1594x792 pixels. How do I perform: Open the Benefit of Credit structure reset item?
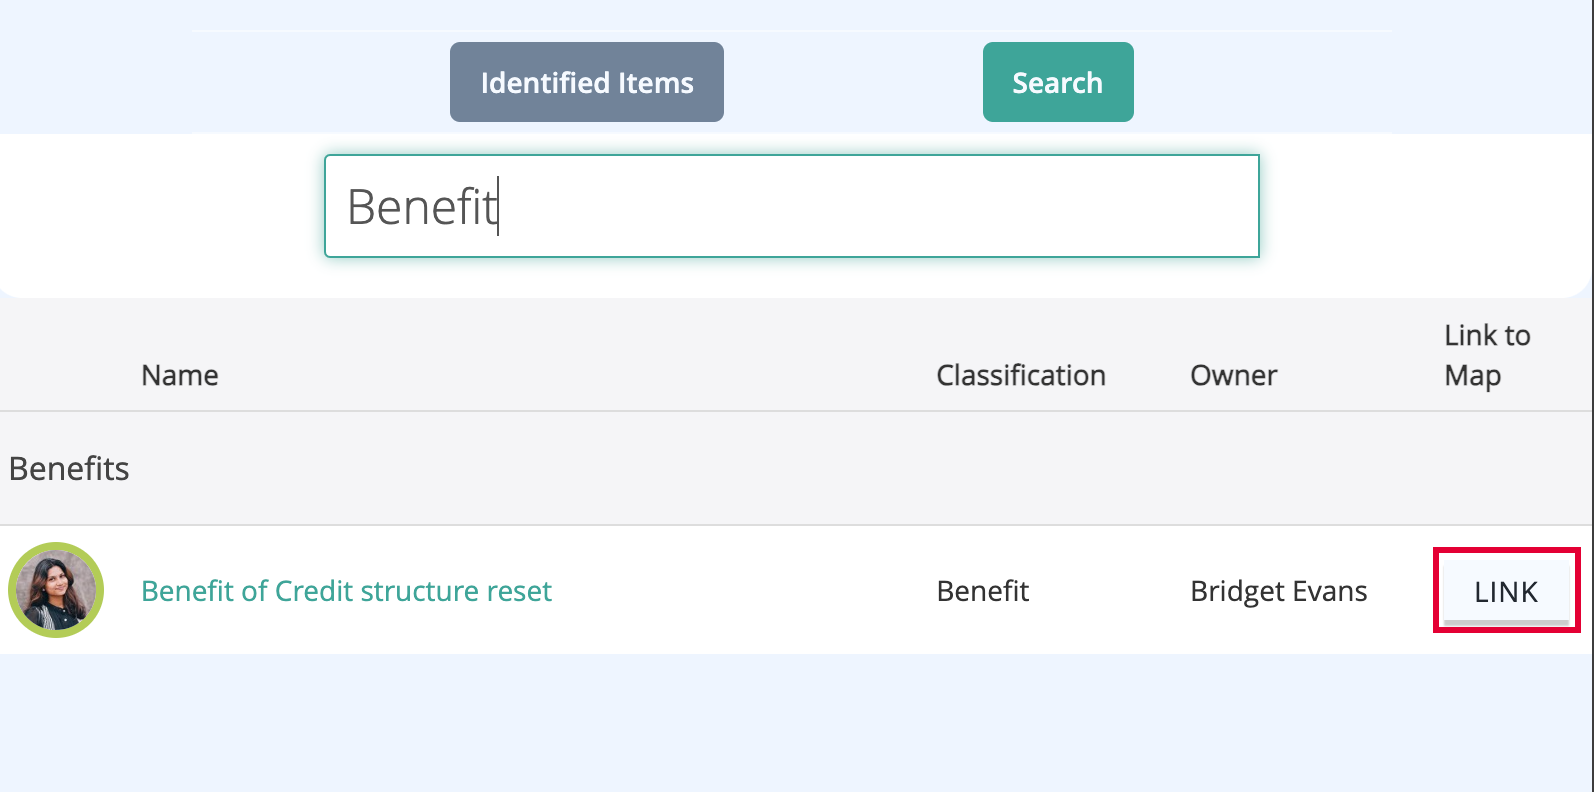[346, 590]
